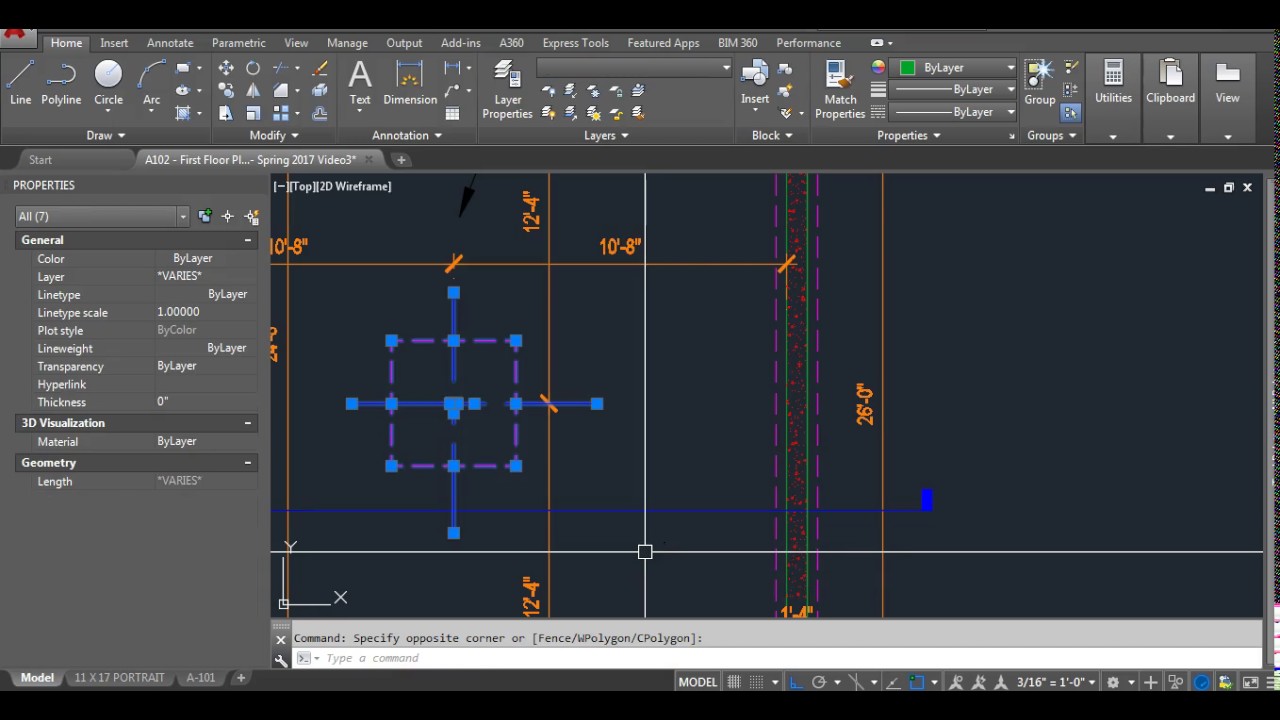Open annotation scale 3/16" = 1'-0" dropdown

(1056, 682)
